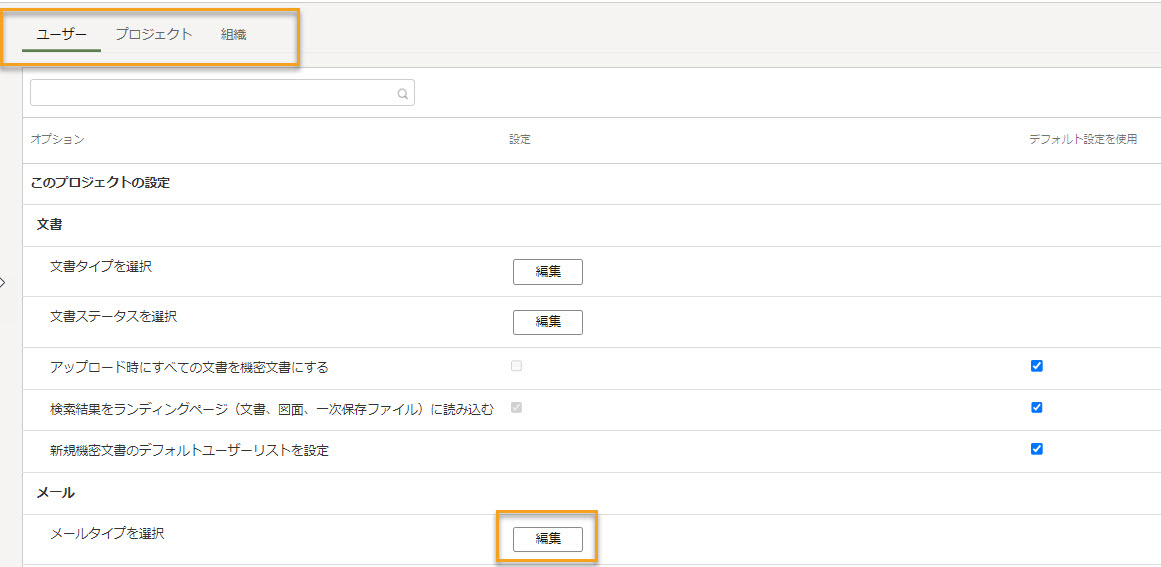The height and width of the screenshot is (567, 1161).
Task: Edit 文書ステータスを選択 setting
Action: tap(548, 322)
